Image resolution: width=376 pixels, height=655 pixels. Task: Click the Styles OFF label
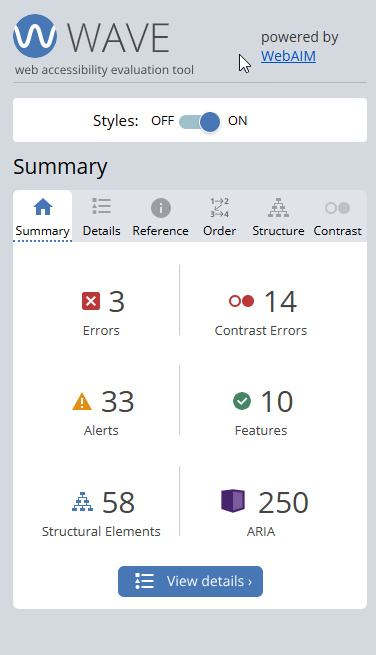[x=163, y=121]
